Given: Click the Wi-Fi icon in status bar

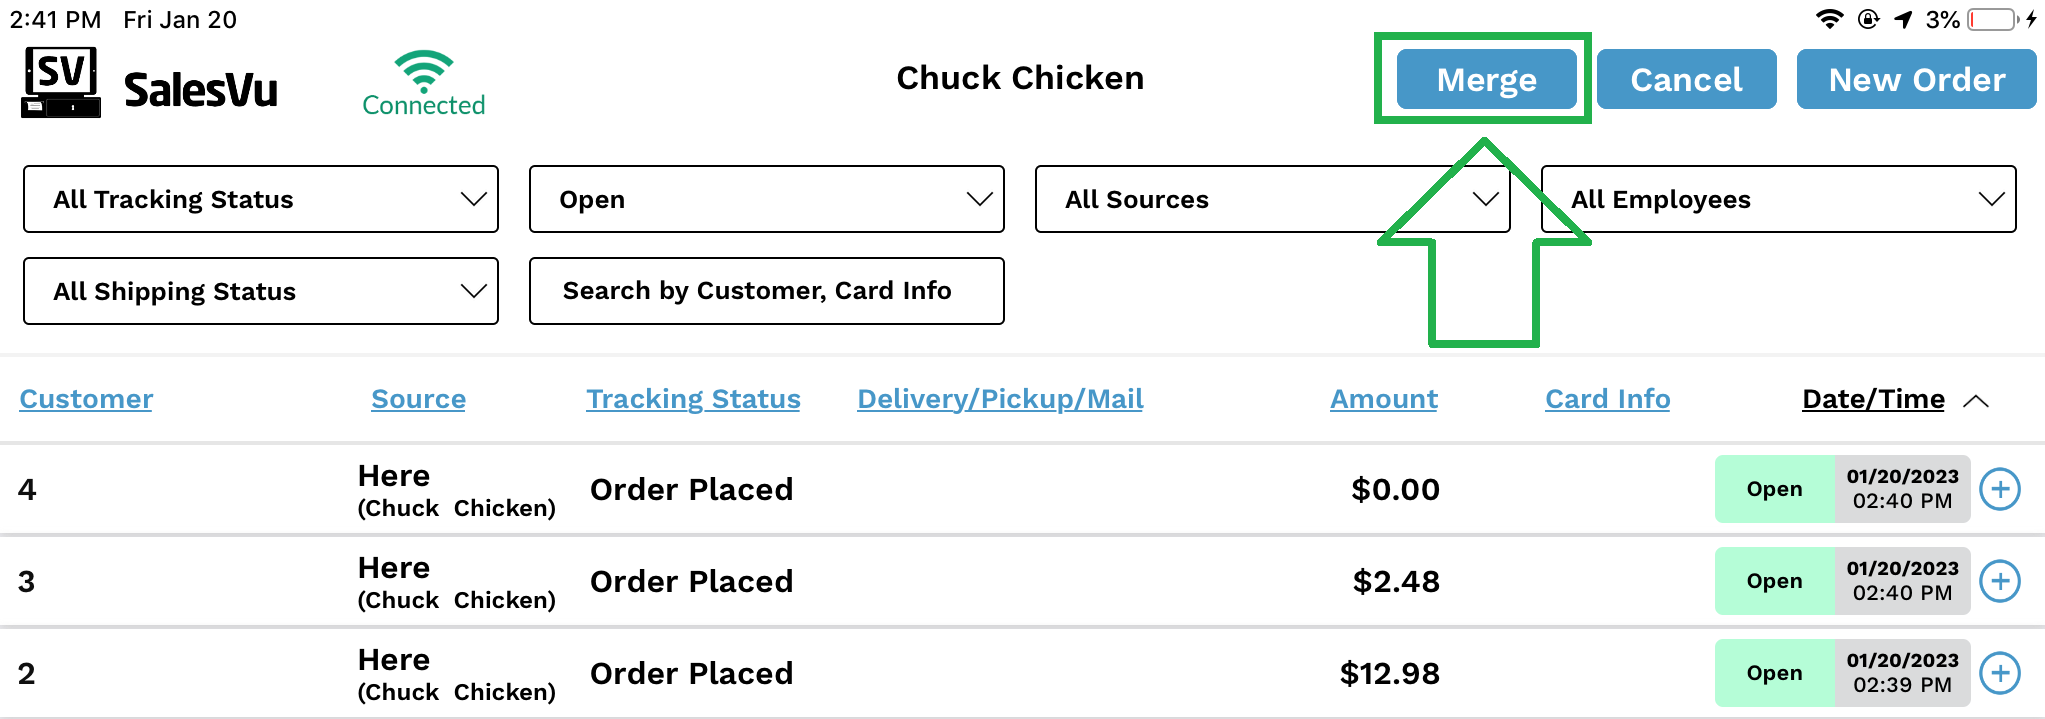Looking at the screenshot, I should point(1829,20).
